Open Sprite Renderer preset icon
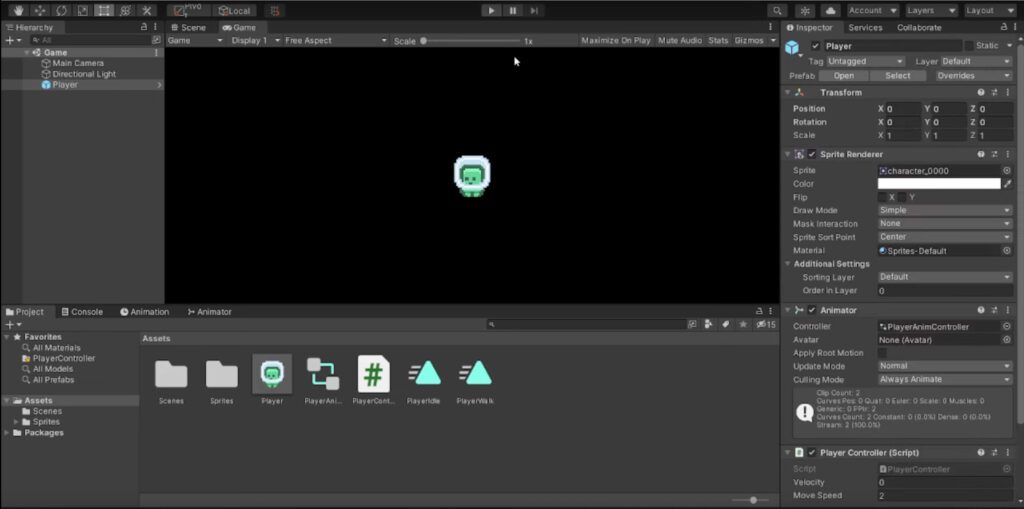 [x=994, y=155]
